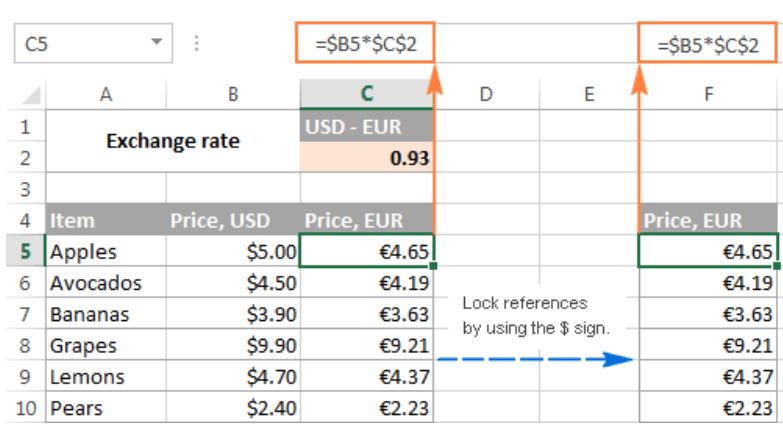Screen dimensions: 783x427
Task: Click the formula bar options dots
Action: [196, 44]
